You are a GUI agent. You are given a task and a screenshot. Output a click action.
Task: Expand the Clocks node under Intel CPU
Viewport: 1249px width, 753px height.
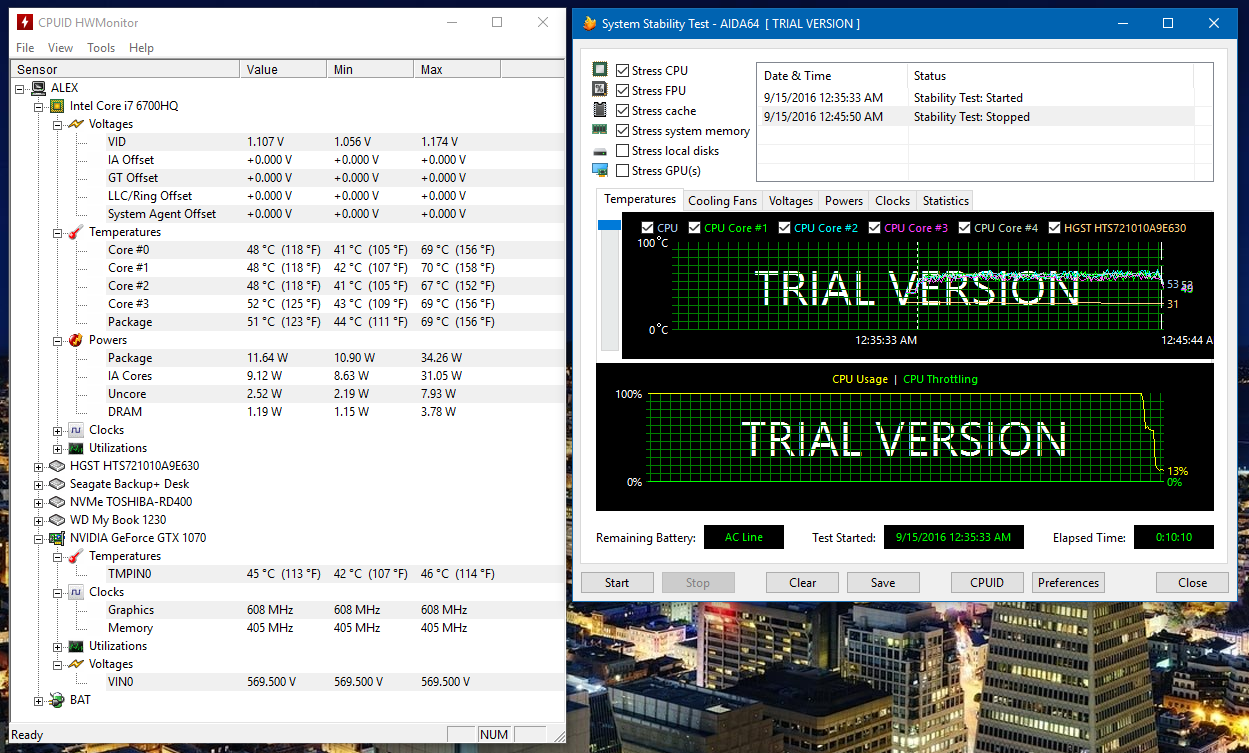pyautogui.click(x=57, y=430)
